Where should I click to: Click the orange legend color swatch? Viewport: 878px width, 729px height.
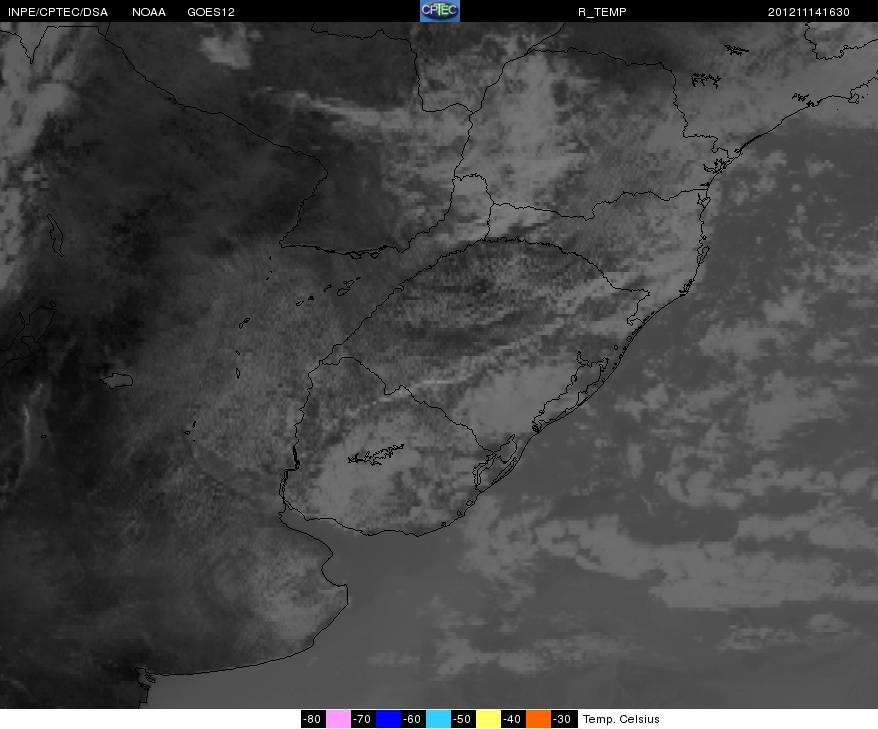538,719
